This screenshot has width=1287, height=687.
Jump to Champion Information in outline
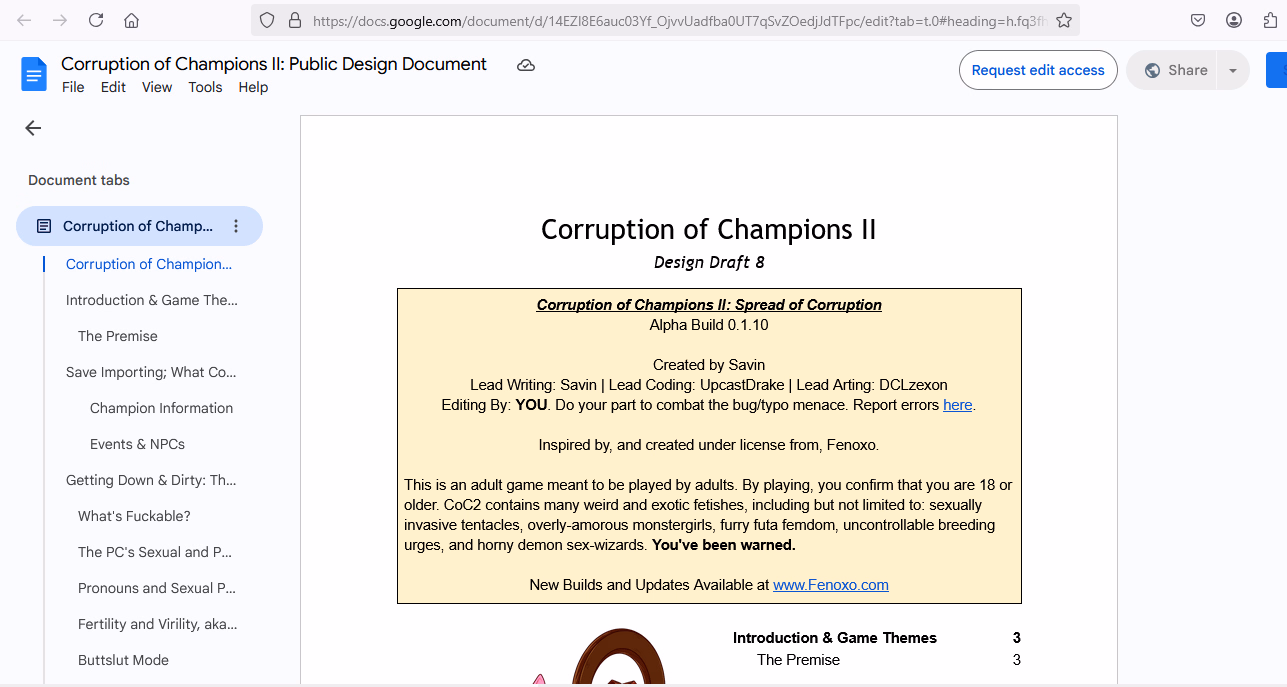tap(161, 408)
